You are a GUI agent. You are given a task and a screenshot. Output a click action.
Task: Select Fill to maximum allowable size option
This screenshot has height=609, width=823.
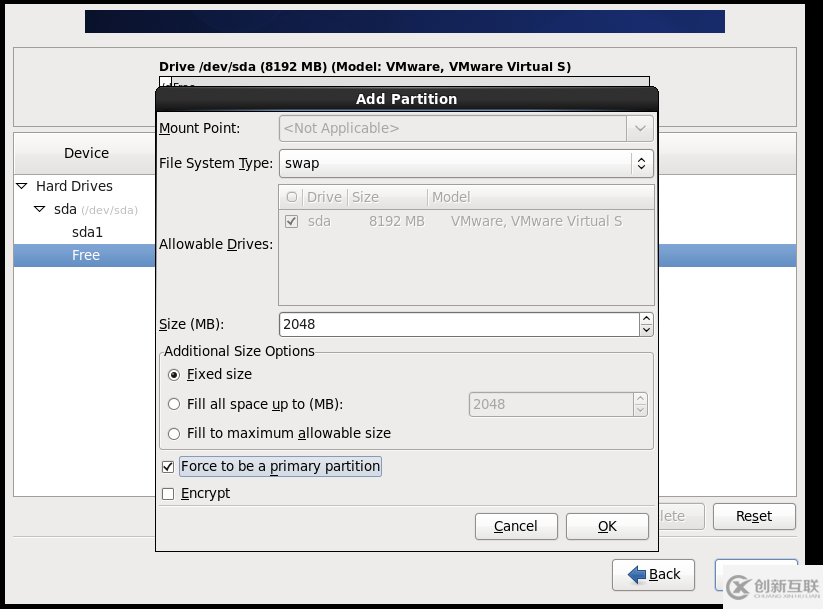pos(174,434)
